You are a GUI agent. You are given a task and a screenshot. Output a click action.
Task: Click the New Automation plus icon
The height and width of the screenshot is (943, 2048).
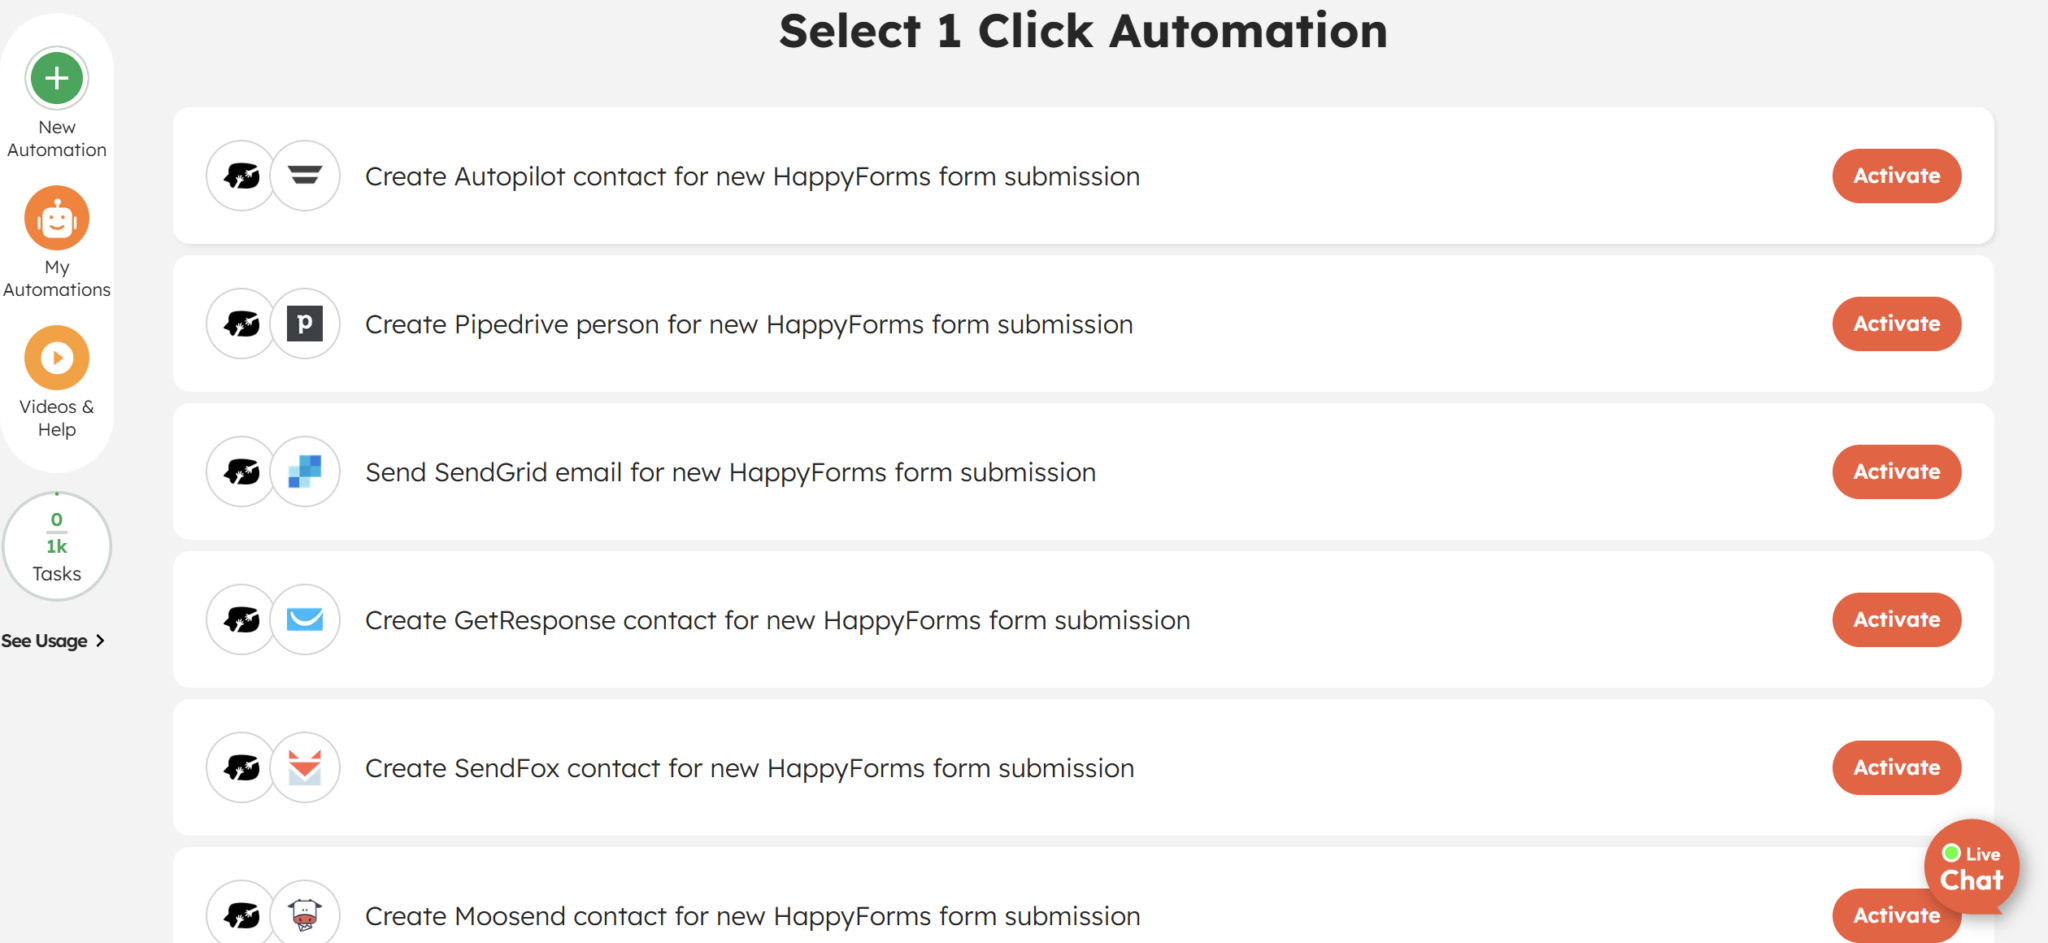click(x=57, y=78)
